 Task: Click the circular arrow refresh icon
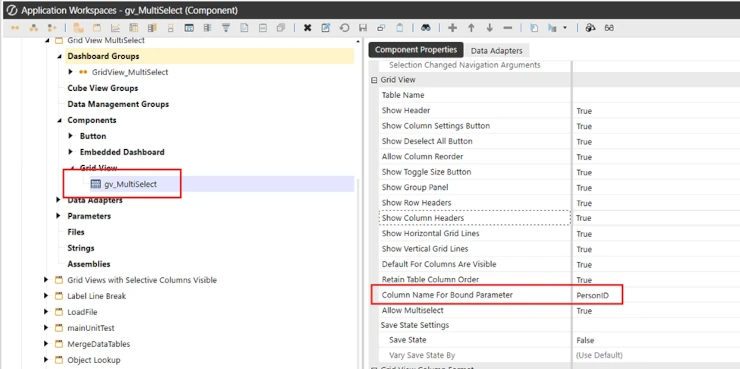pos(345,28)
